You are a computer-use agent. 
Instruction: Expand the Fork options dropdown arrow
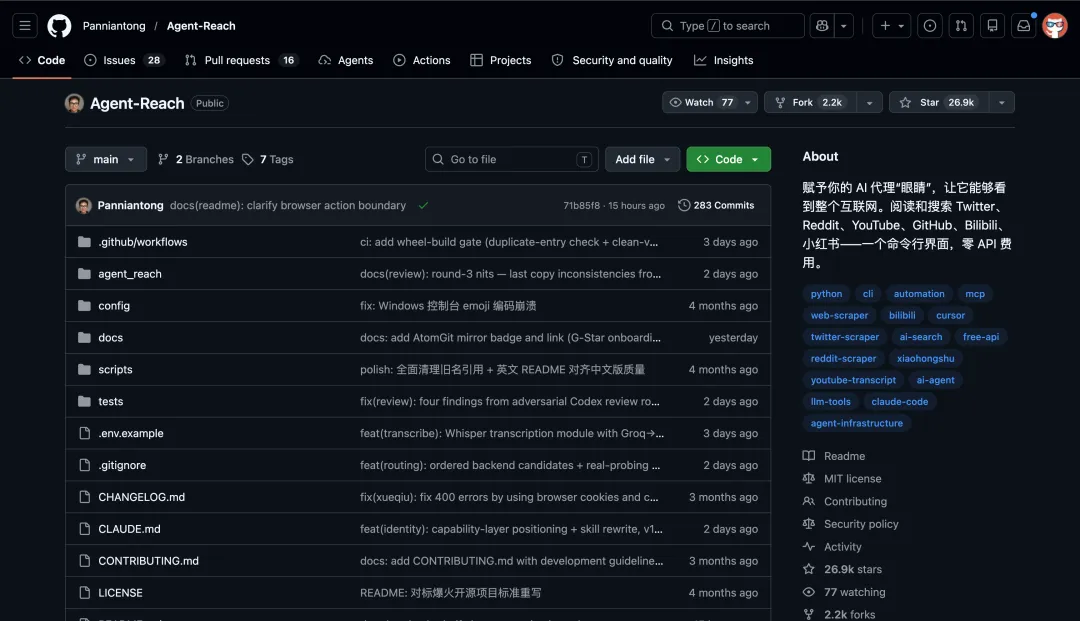(869, 103)
